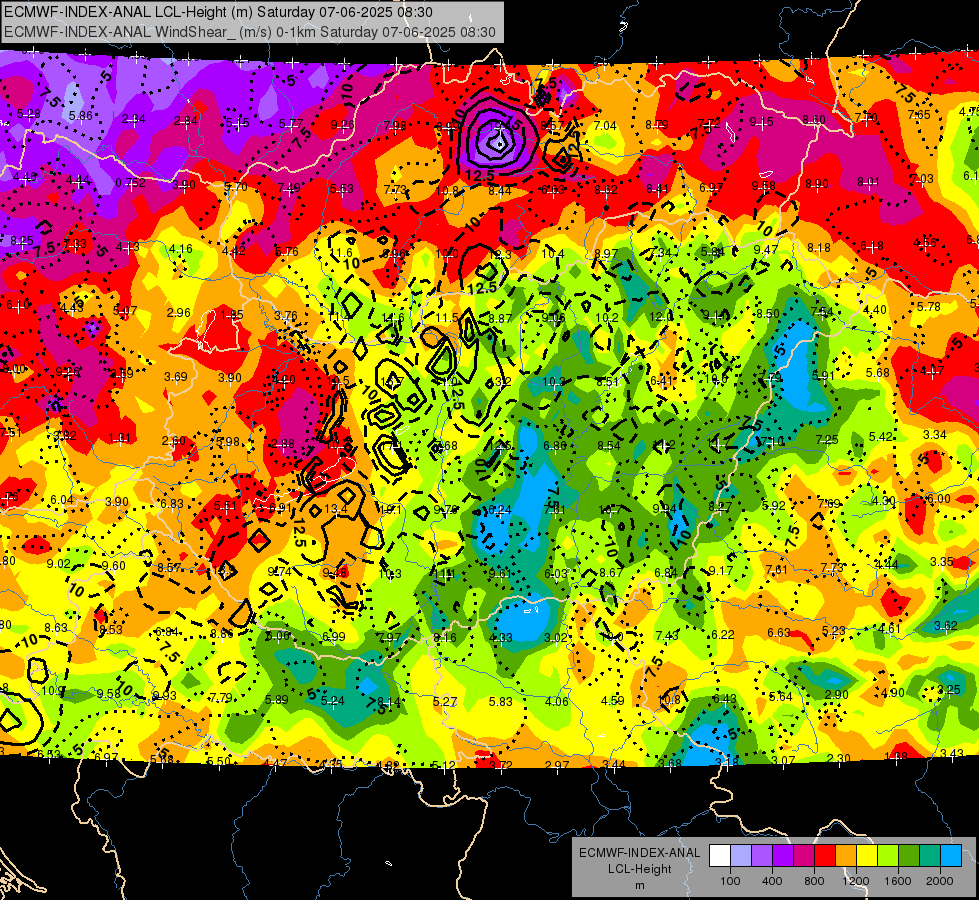
Task: Click the wind shear value 5.78
Action: (928, 307)
